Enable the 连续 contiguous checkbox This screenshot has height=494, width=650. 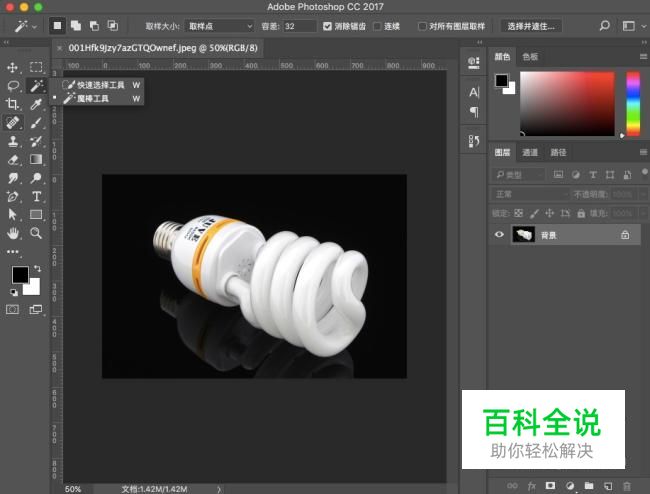(376, 26)
